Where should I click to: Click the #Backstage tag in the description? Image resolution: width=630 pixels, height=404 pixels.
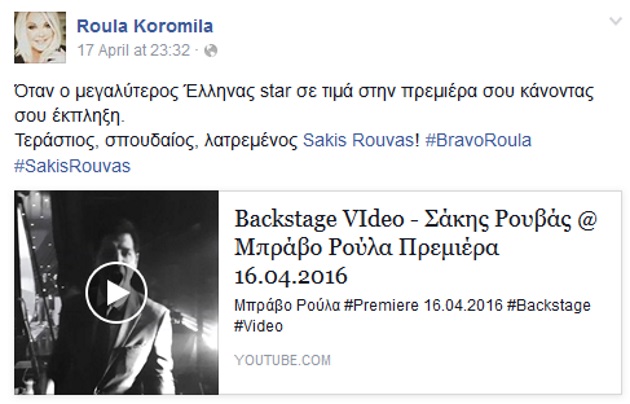[x=549, y=306]
